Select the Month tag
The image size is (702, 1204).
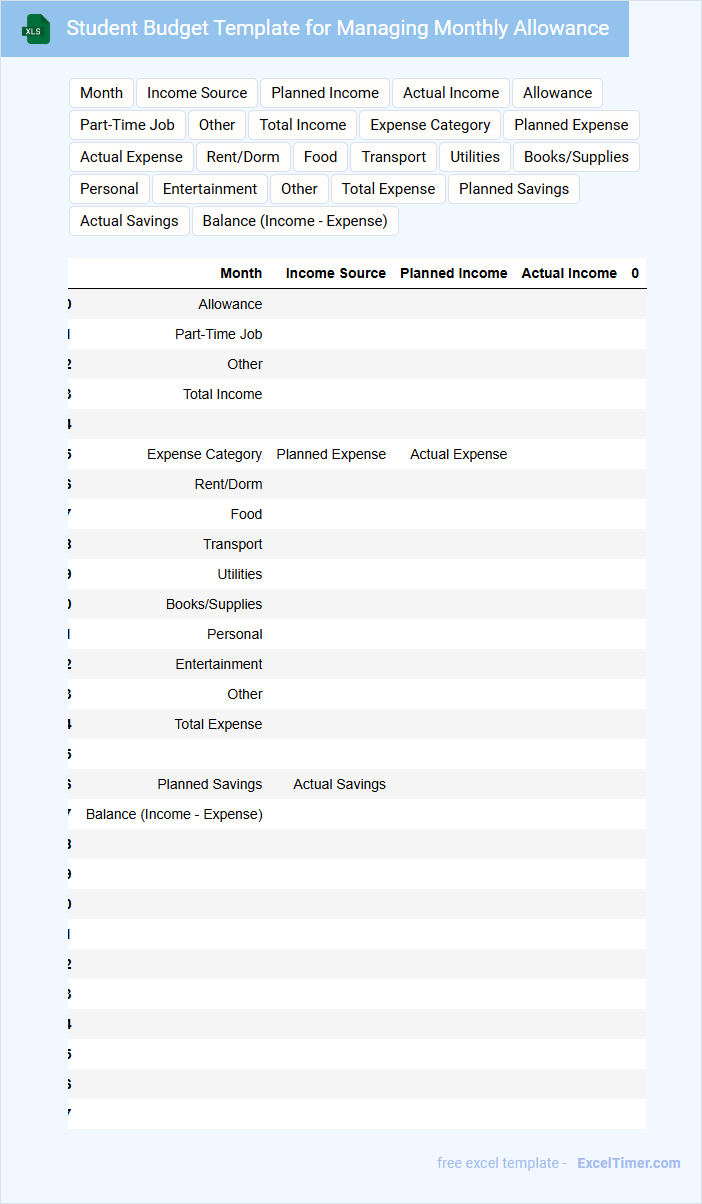point(101,93)
